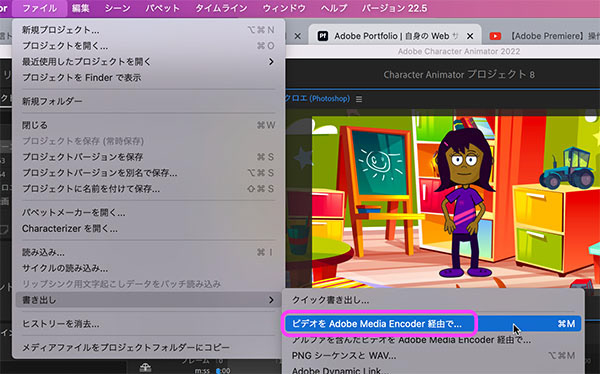Open the 編集 menu
The width and height of the screenshot is (600, 374).
(80, 8)
